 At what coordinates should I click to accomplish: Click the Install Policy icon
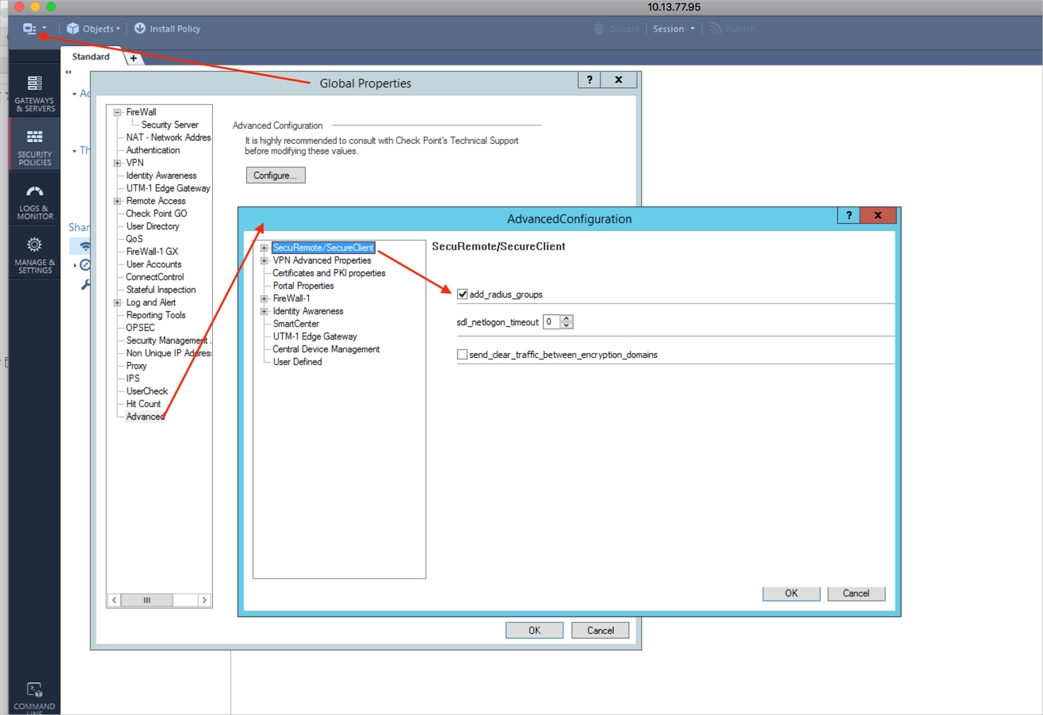click(x=140, y=29)
